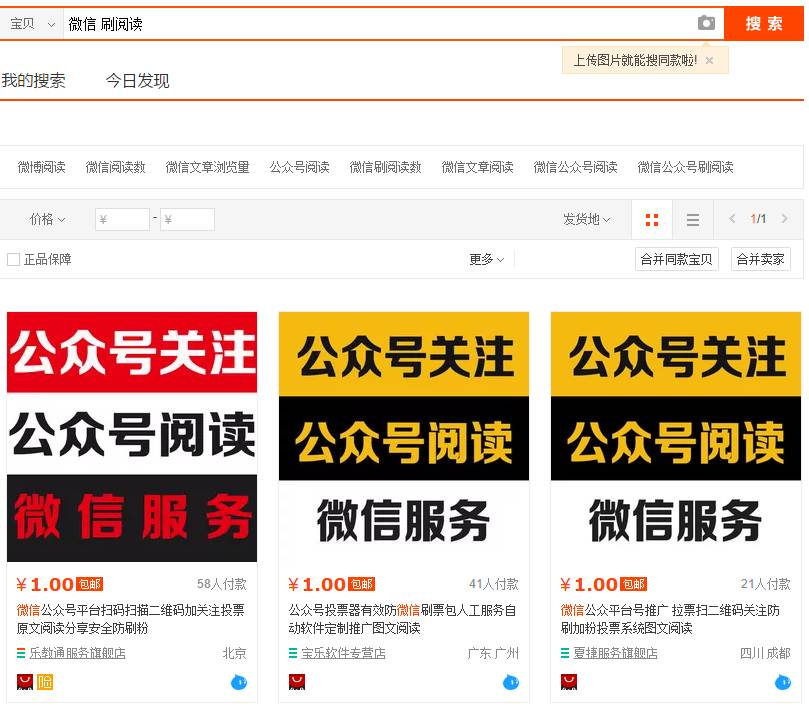Select related search 微信刷阅读数
This screenshot has width=809, height=717.
pyautogui.click(x=385, y=167)
